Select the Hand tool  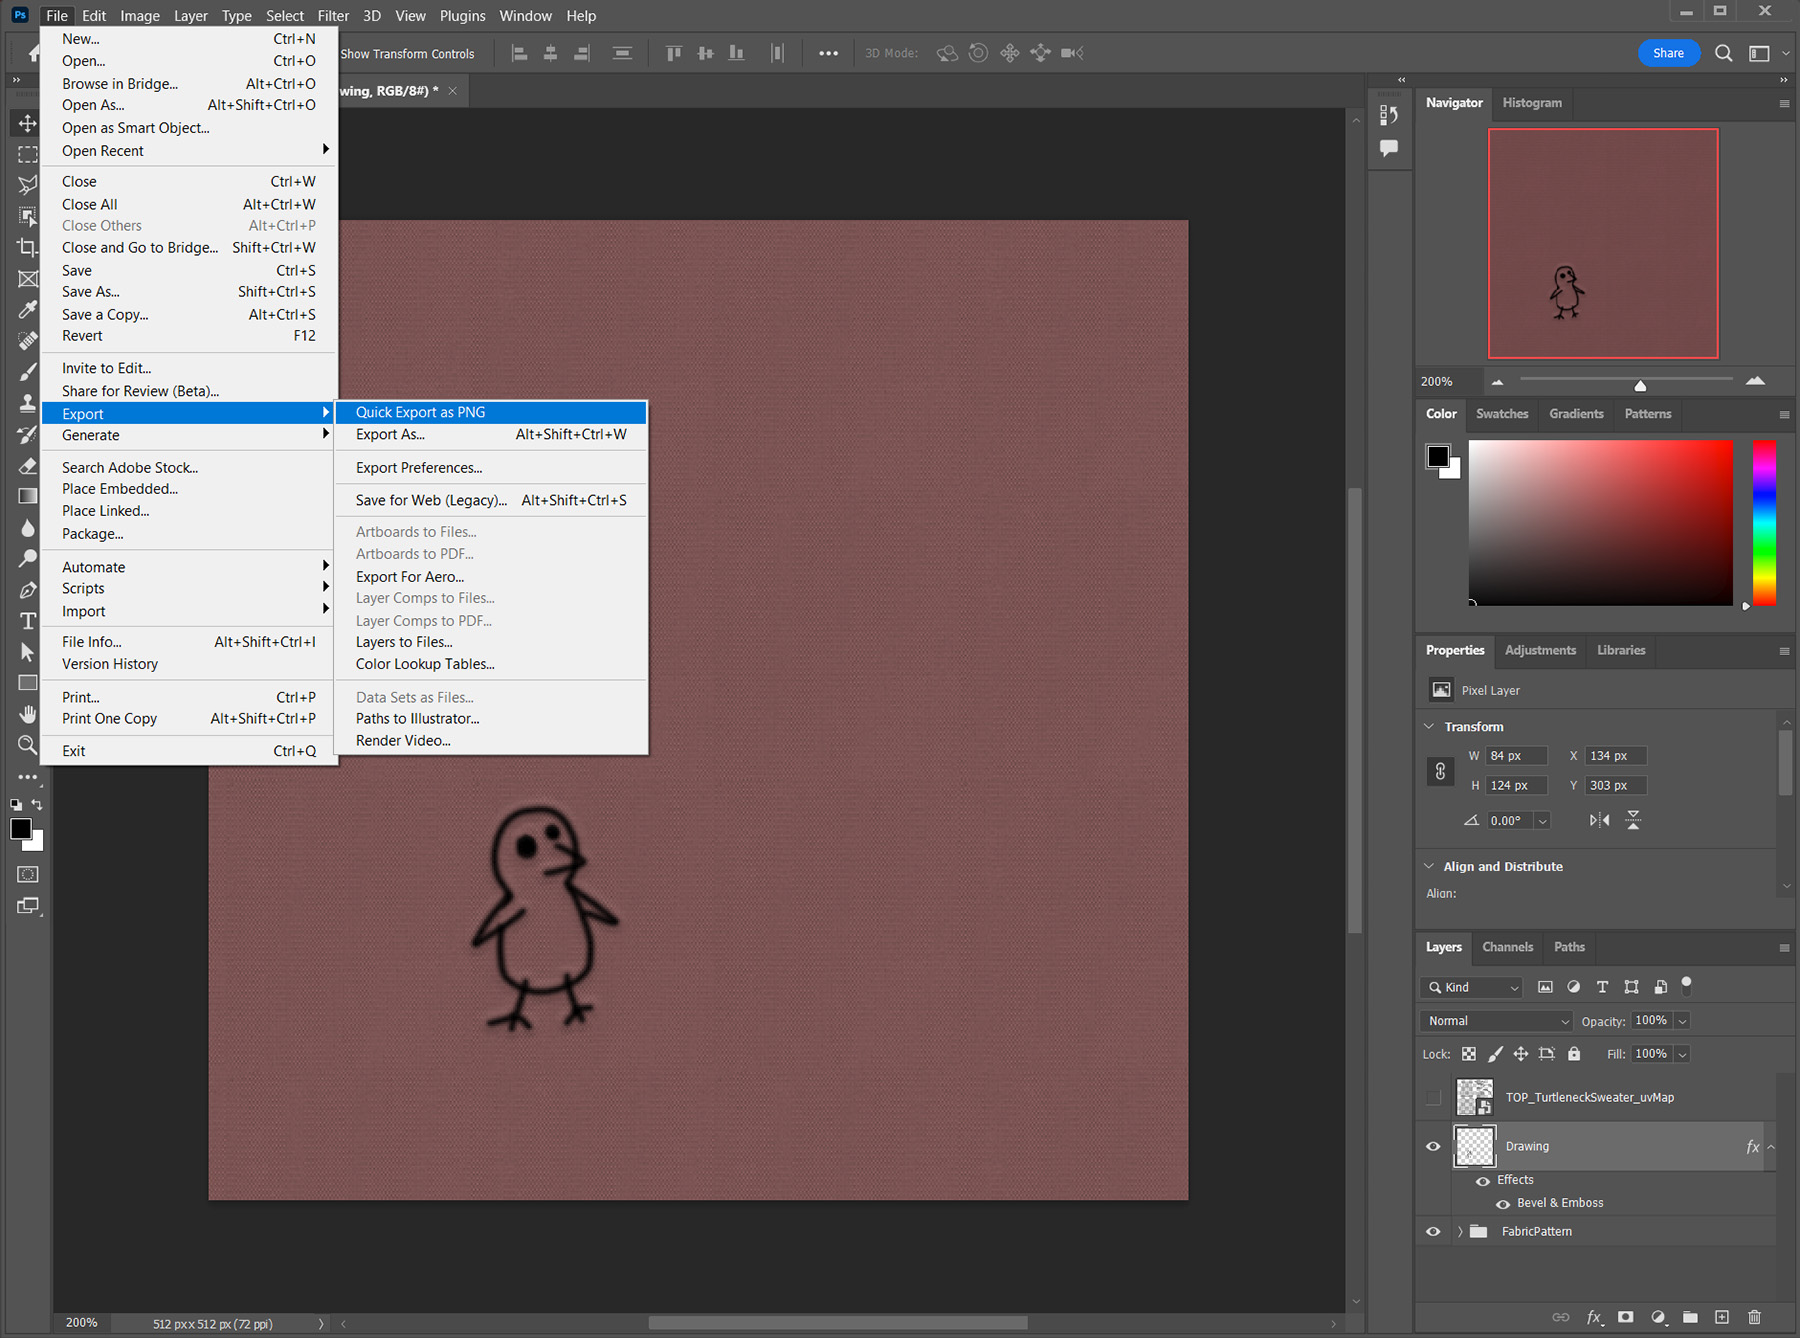click(x=27, y=714)
